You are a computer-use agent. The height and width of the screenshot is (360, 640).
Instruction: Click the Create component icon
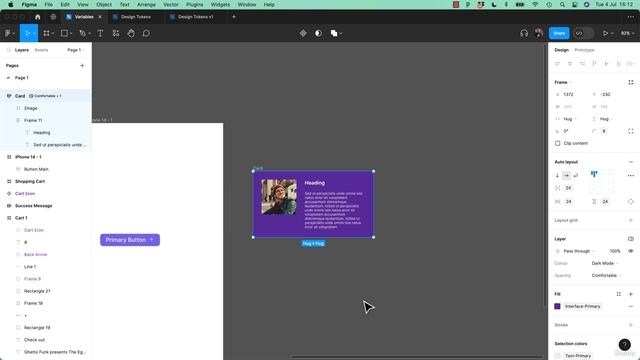[x=303, y=33]
